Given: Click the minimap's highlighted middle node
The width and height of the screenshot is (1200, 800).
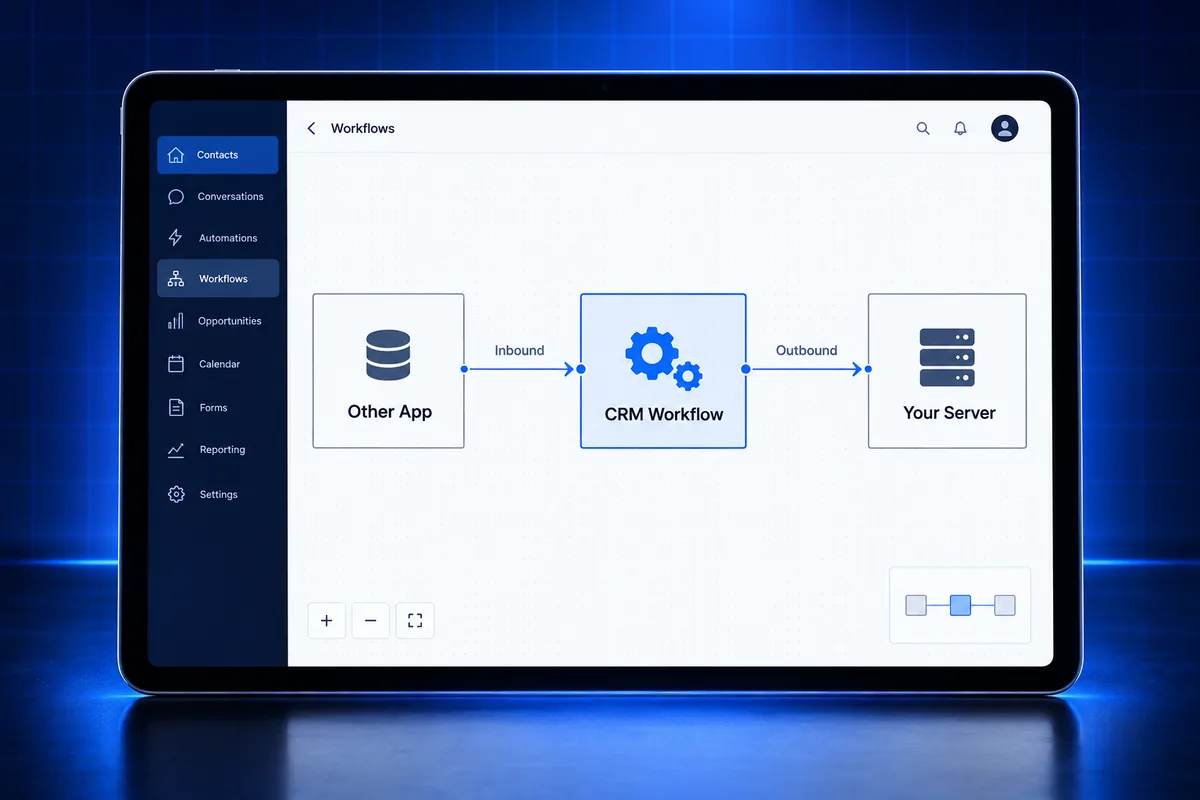Looking at the screenshot, I should click(960, 605).
